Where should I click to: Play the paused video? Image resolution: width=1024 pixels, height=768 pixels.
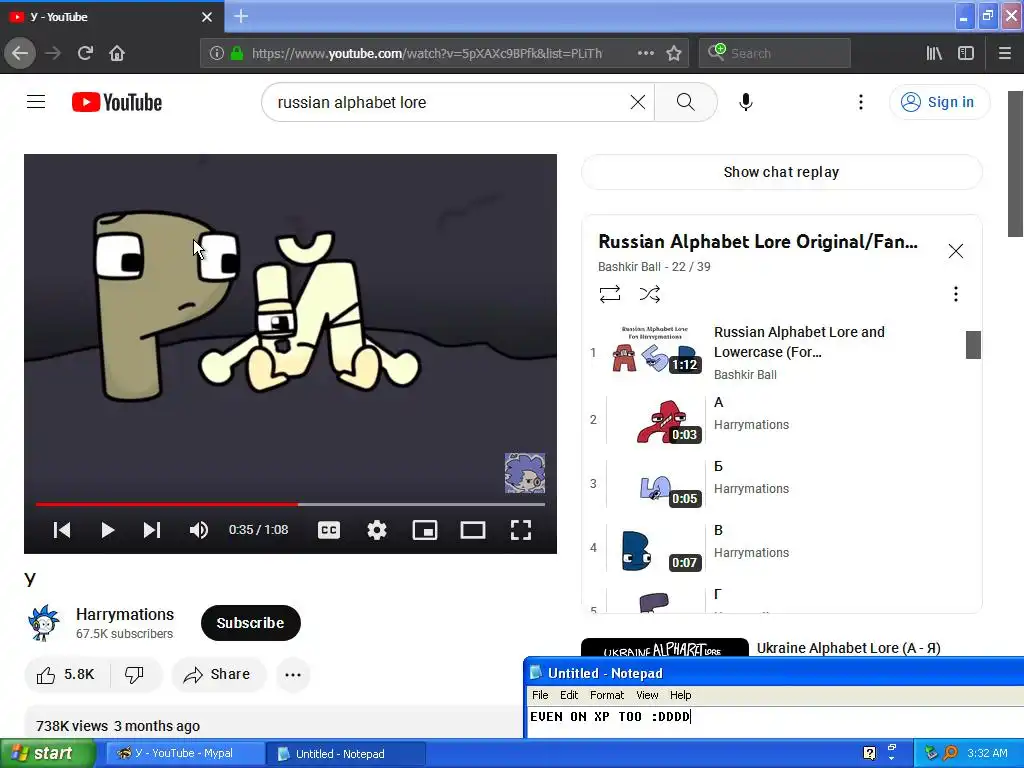coord(108,530)
